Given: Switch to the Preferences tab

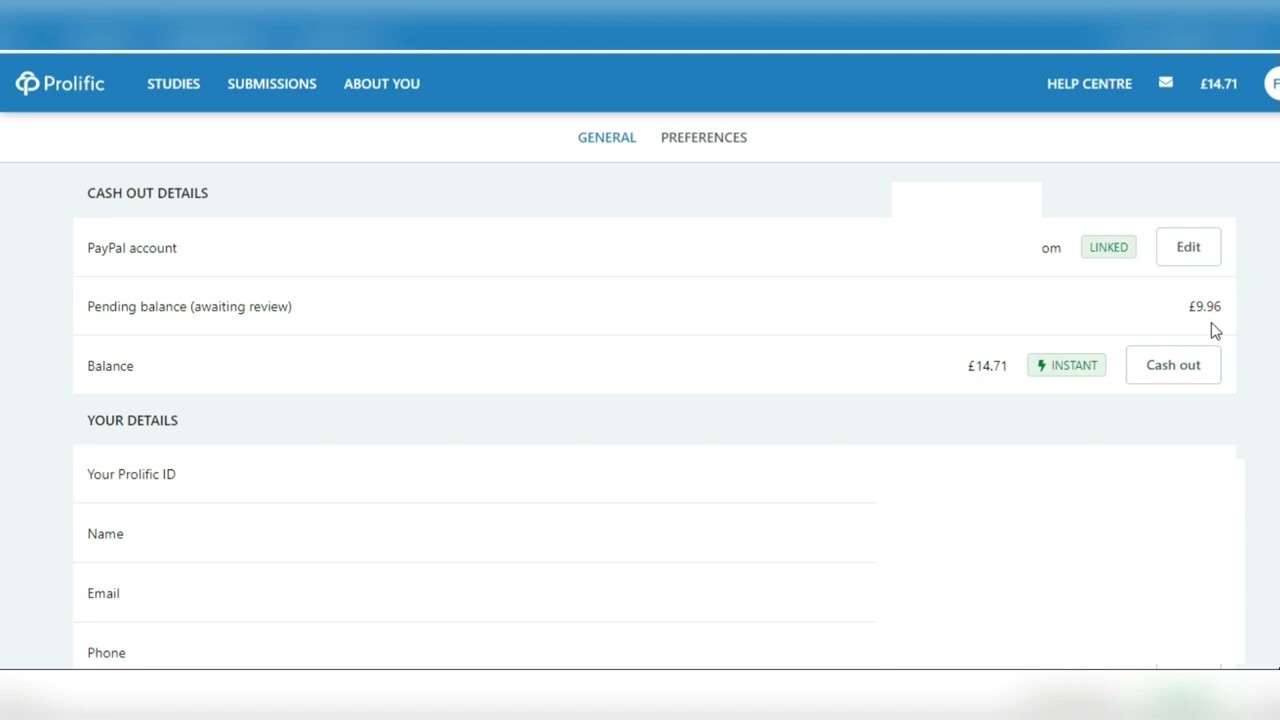Looking at the screenshot, I should pyautogui.click(x=704, y=138).
